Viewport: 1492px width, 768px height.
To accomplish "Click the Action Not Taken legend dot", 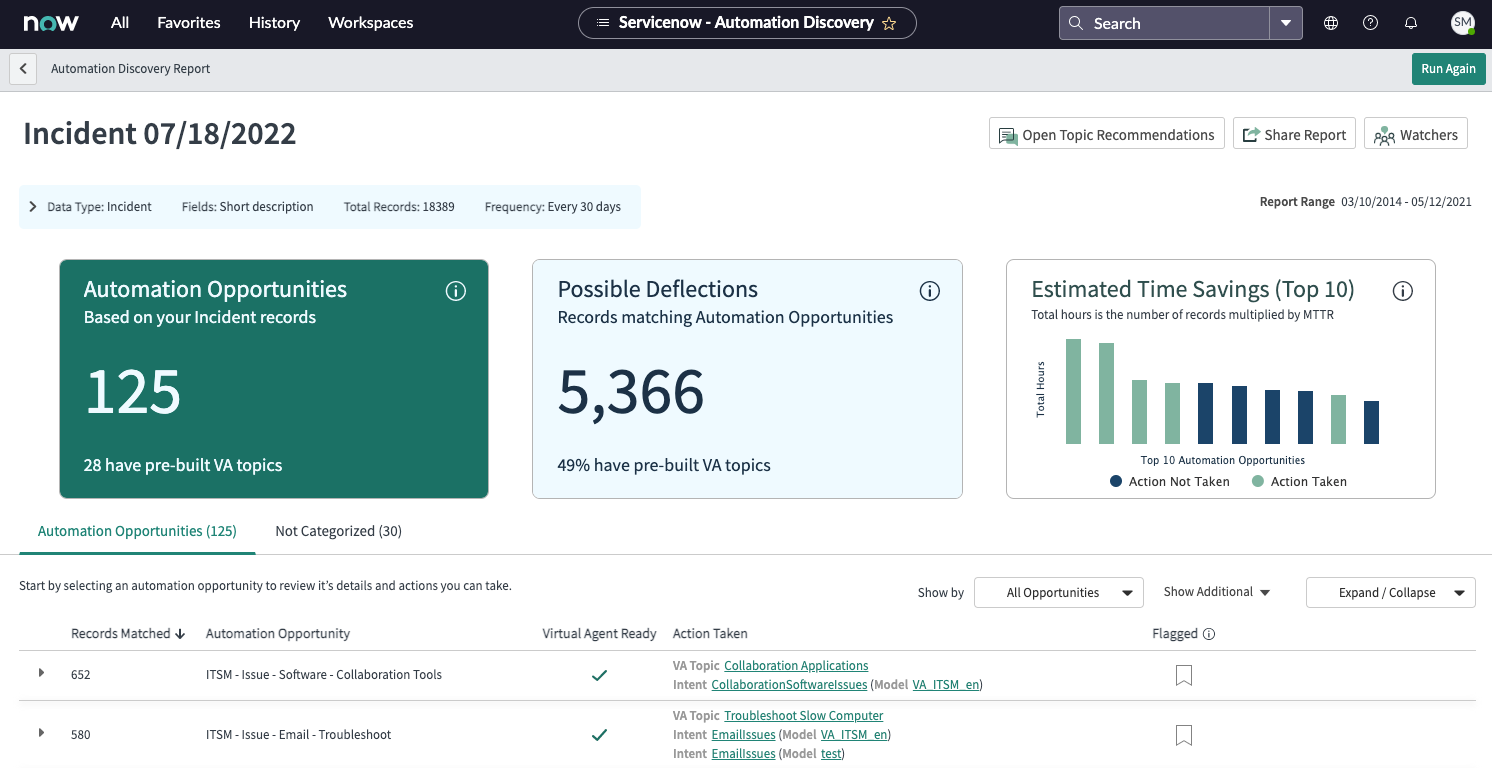I will click(1116, 481).
